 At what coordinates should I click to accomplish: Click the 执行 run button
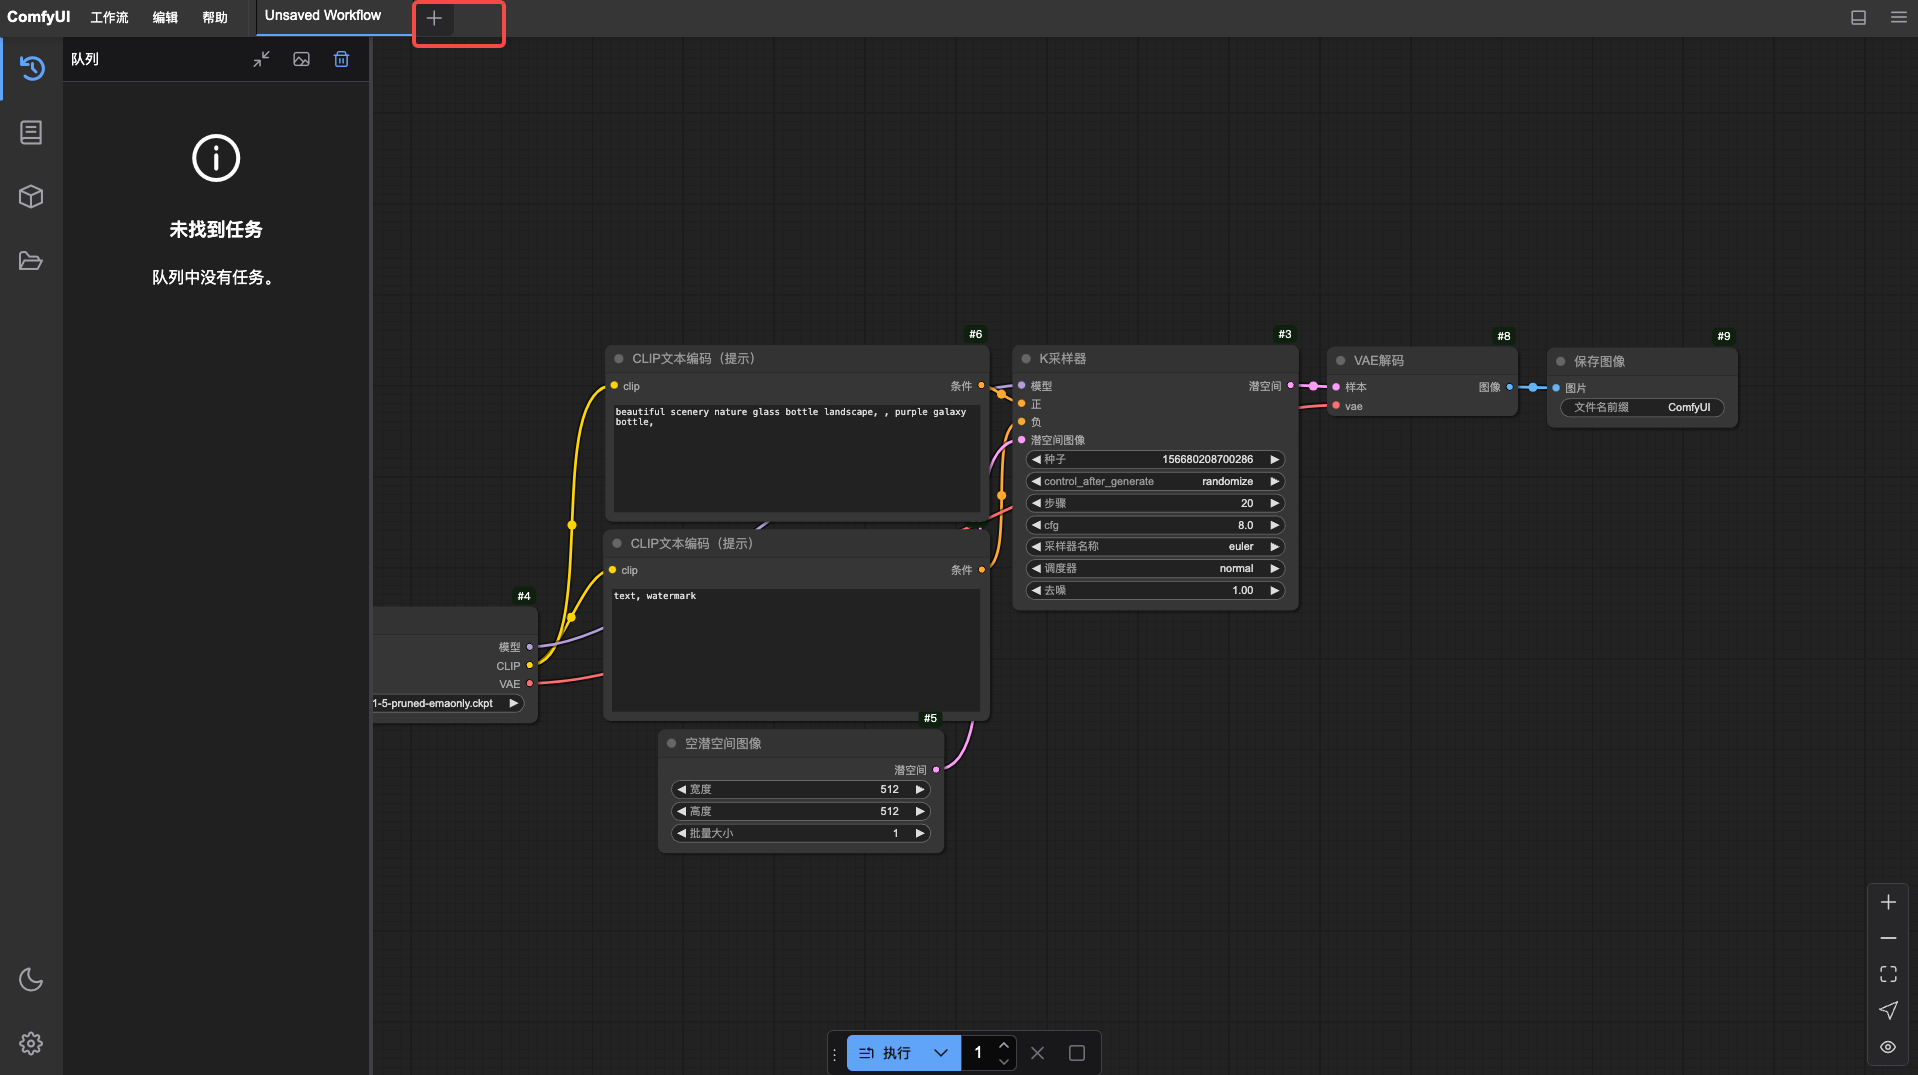tap(886, 1053)
